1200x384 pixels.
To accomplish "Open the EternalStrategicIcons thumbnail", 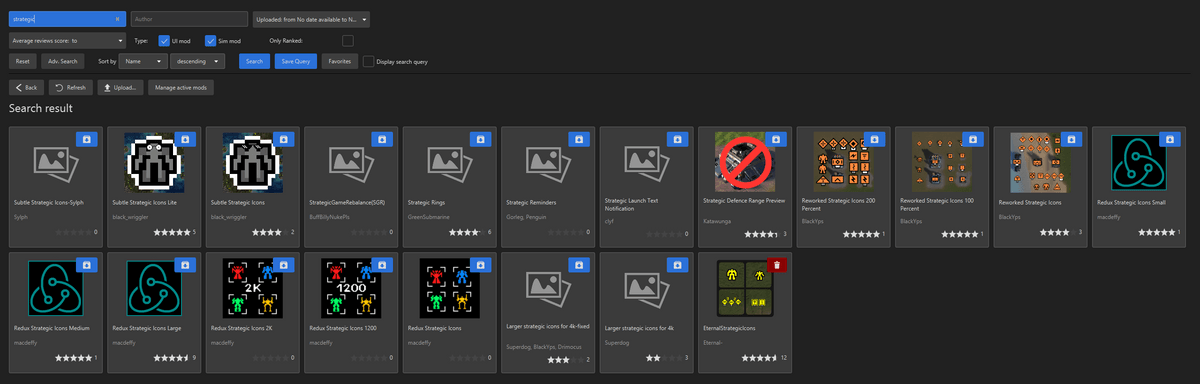I will pos(745,288).
